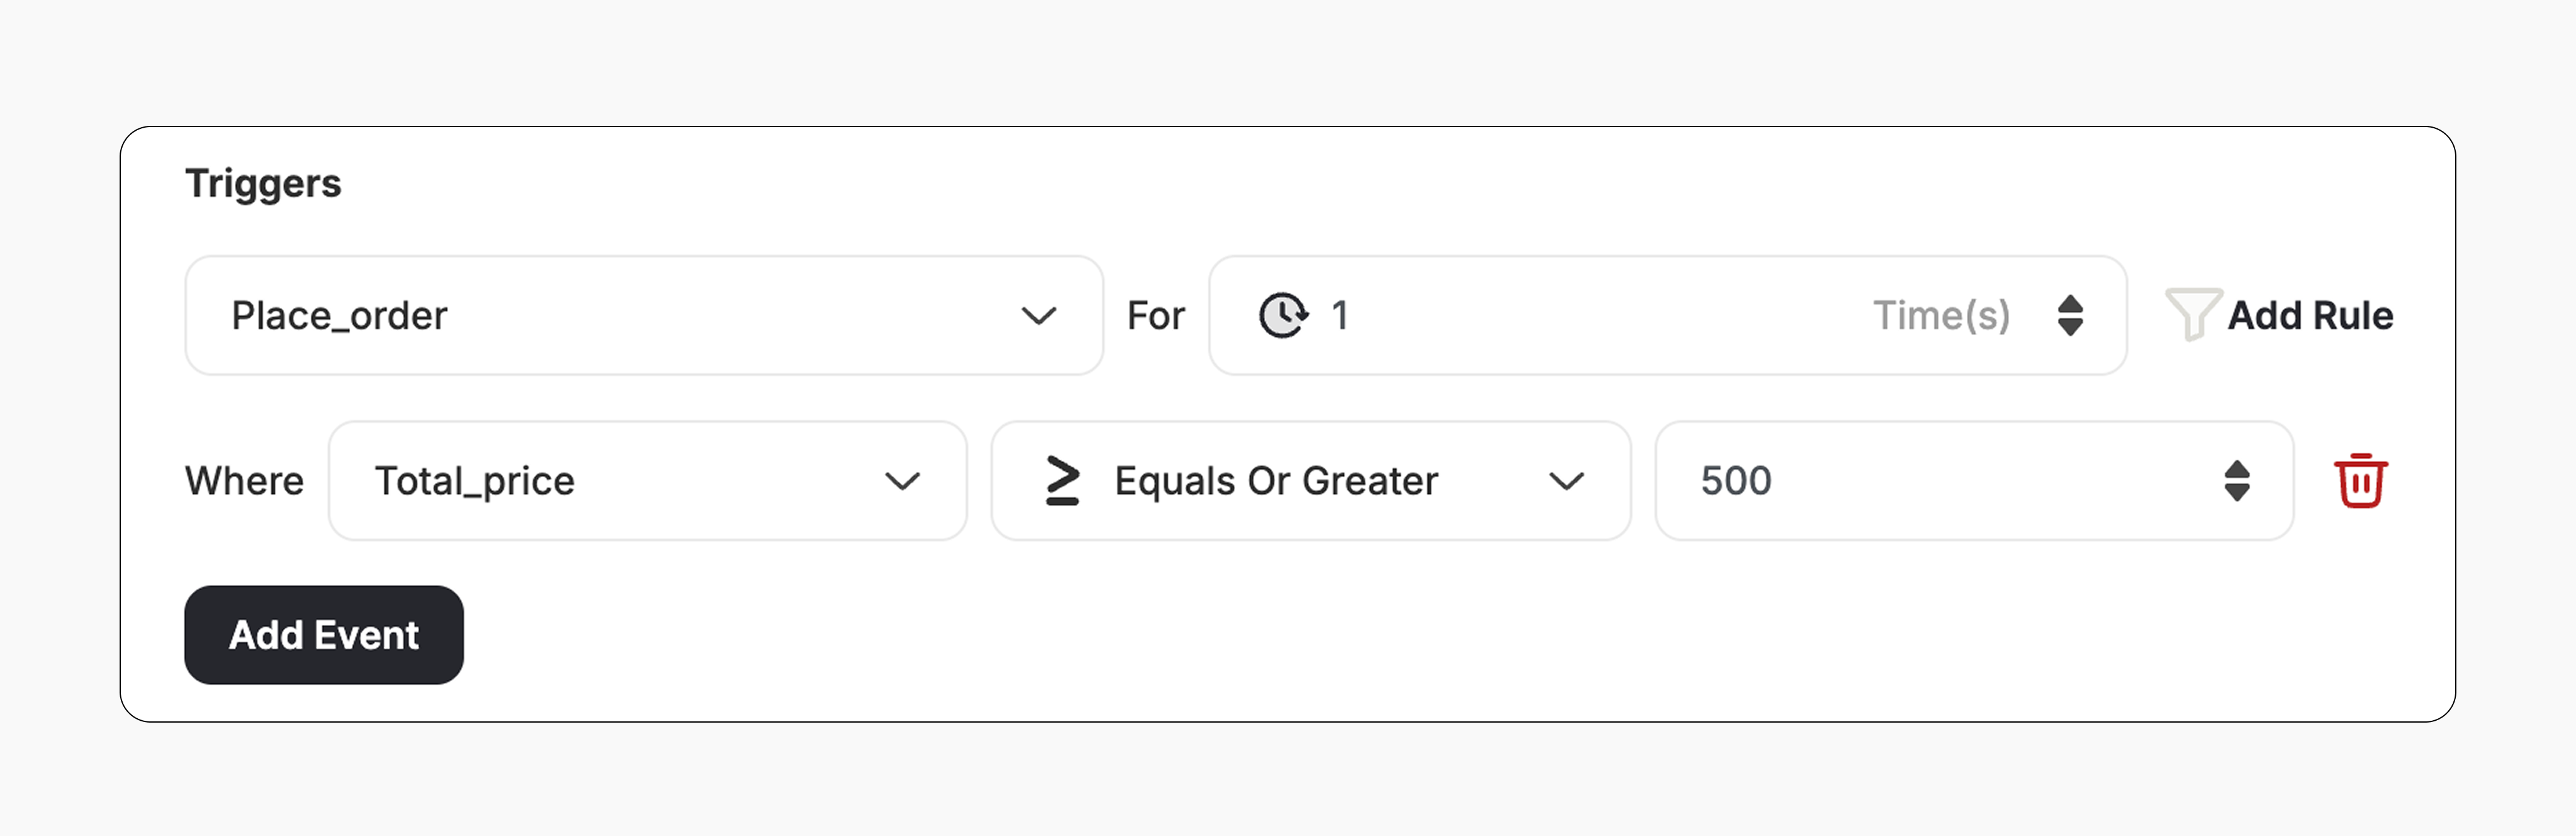Delete the Total_price rule via red trash icon

[x=2360, y=481]
